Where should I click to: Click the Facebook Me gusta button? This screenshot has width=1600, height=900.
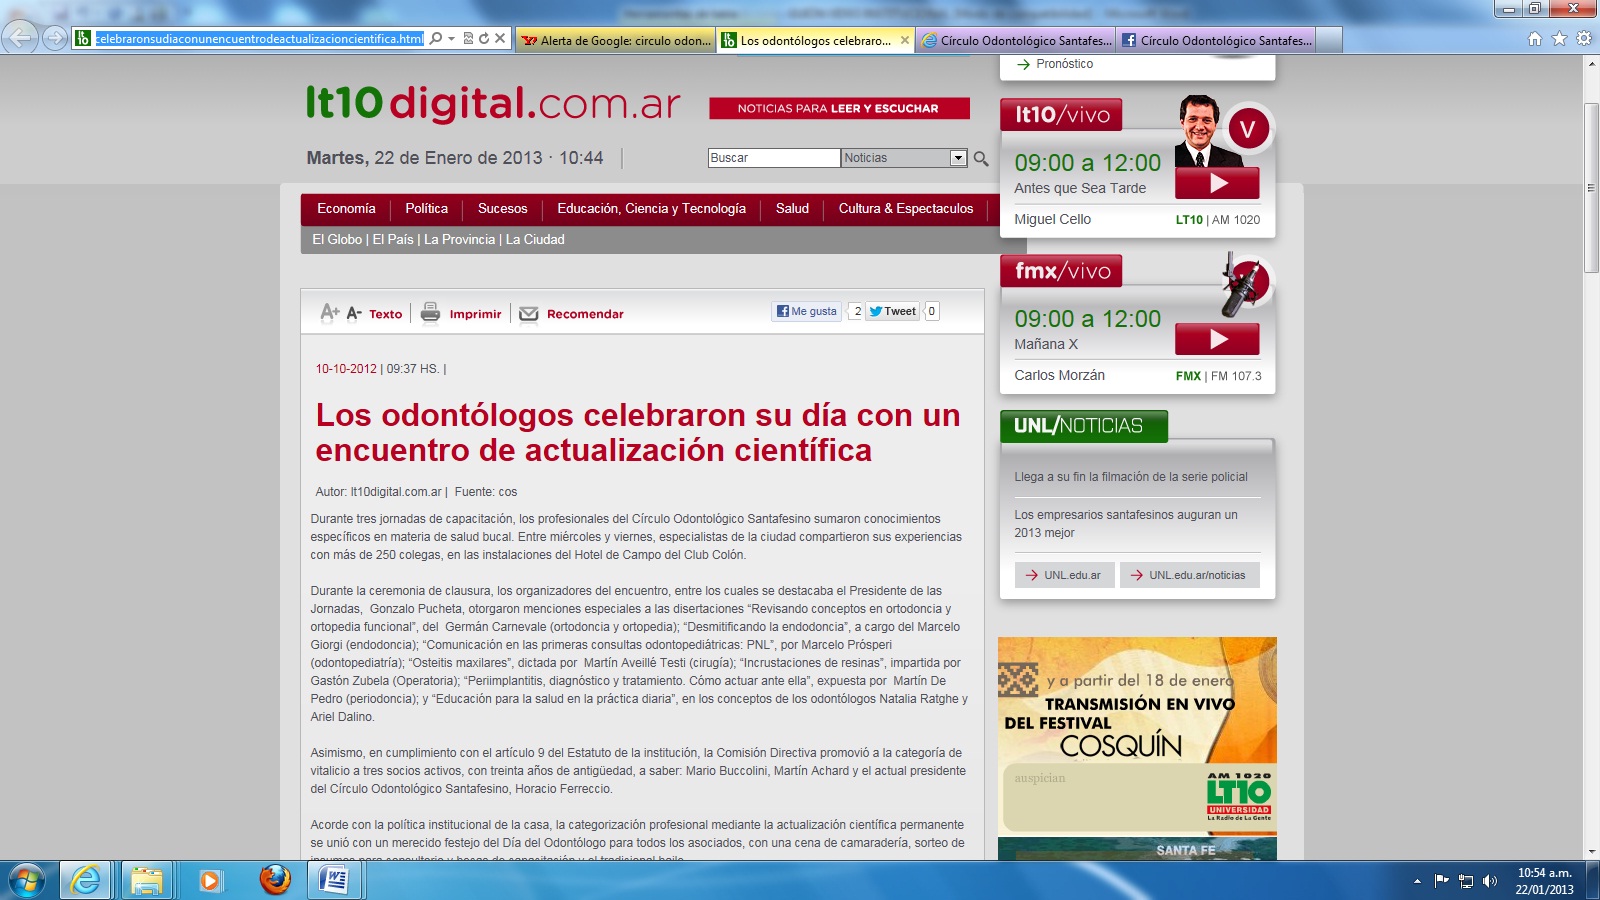tap(807, 311)
